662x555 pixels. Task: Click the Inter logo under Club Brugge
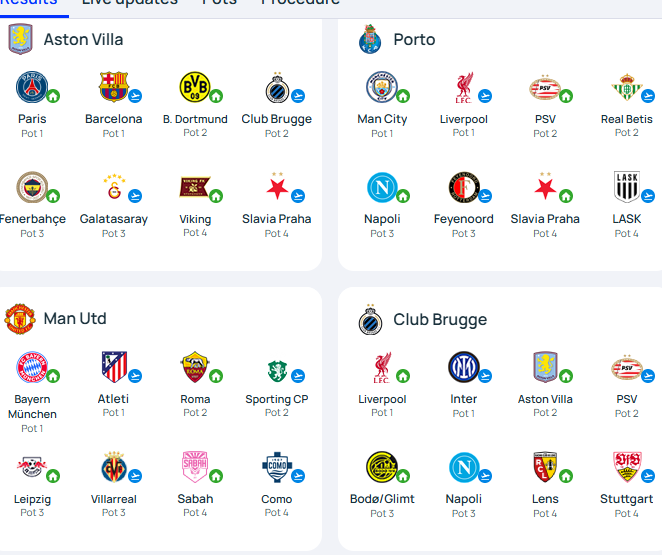click(464, 367)
